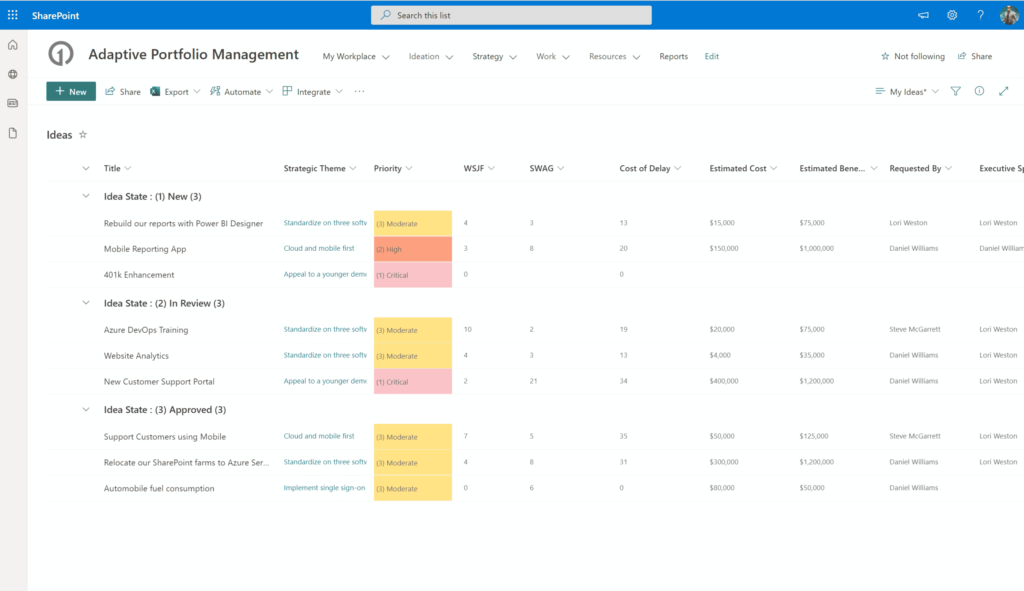Collapse the Idea State New group
The height and width of the screenshot is (591, 1024).
[x=86, y=196]
